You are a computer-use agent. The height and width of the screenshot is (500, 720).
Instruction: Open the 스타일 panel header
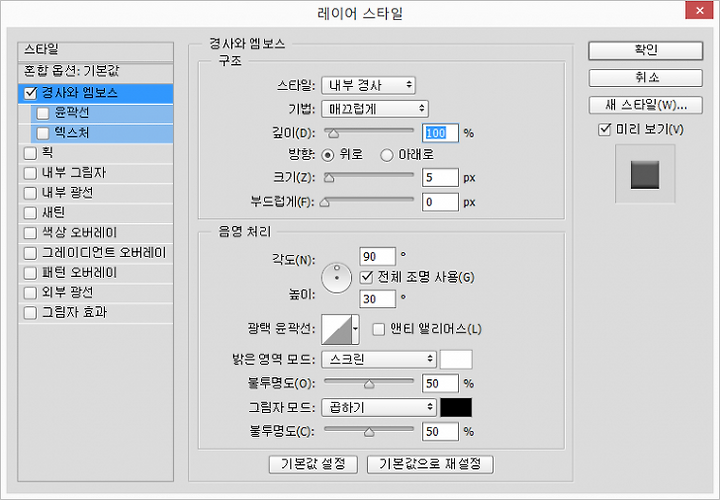tap(96, 51)
